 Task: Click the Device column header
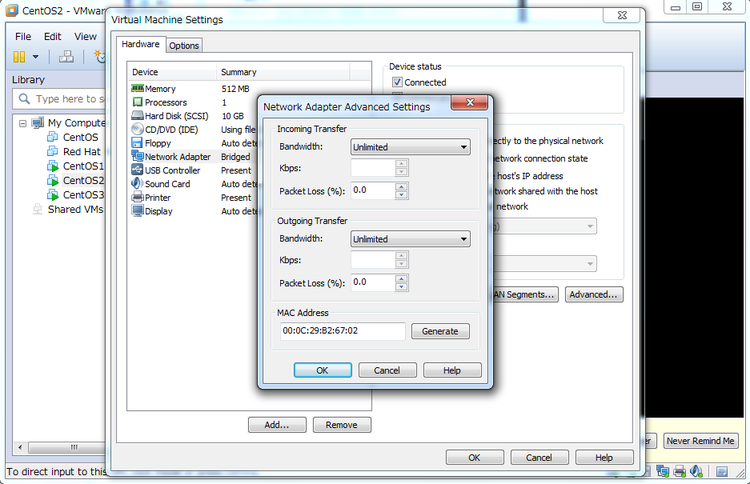[x=172, y=72]
